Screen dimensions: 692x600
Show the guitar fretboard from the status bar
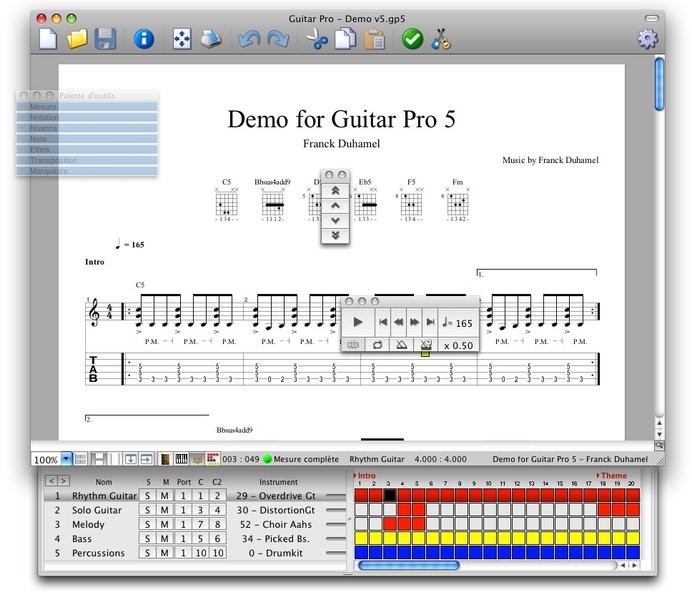tap(165, 459)
